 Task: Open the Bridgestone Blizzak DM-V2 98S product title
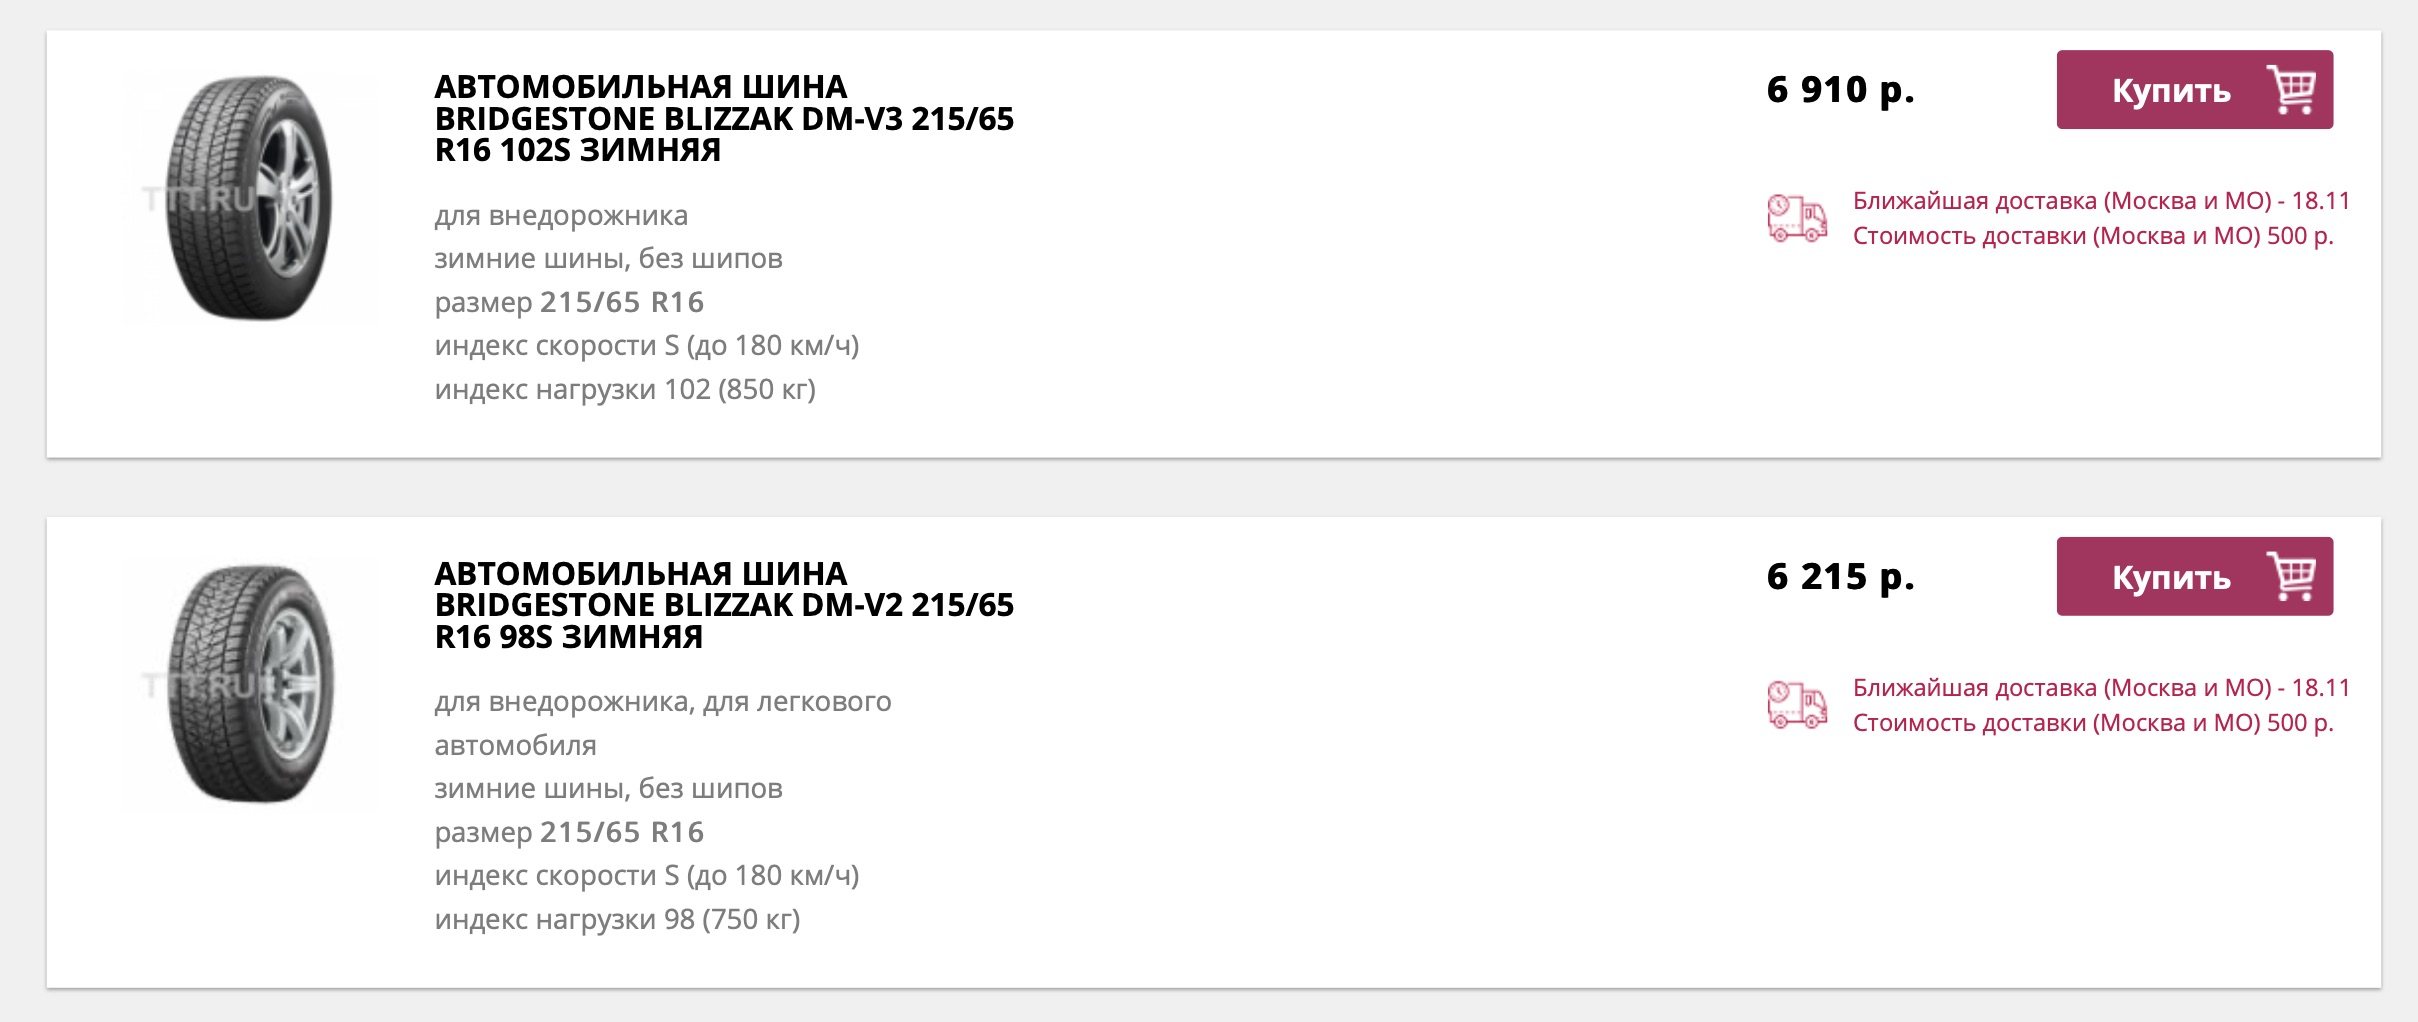723,605
